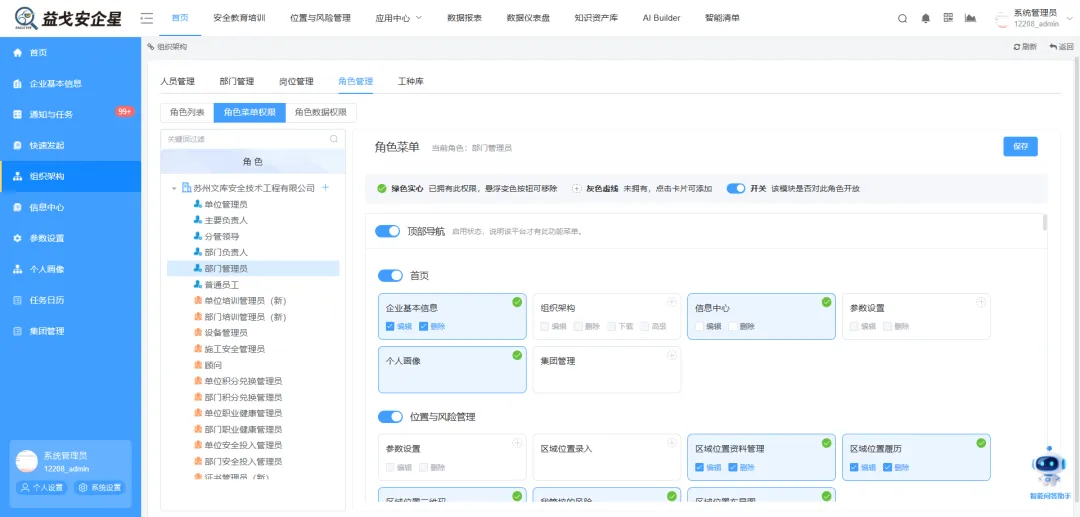Viewport: 1080px width, 517px height.
Task: Open the 智能问答助手 robot icon
Action: pos(1049,468)
